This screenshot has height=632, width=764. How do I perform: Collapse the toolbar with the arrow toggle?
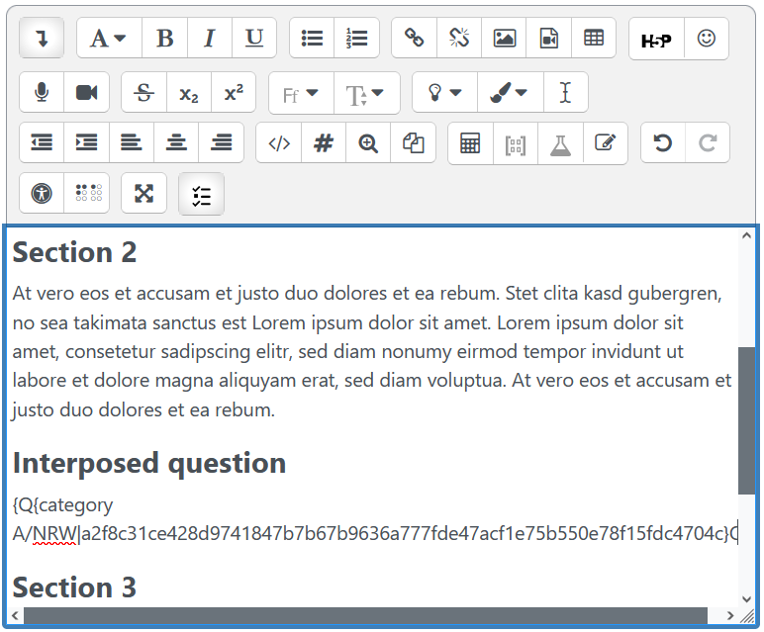pyautogui.click(x=42, y=39)
